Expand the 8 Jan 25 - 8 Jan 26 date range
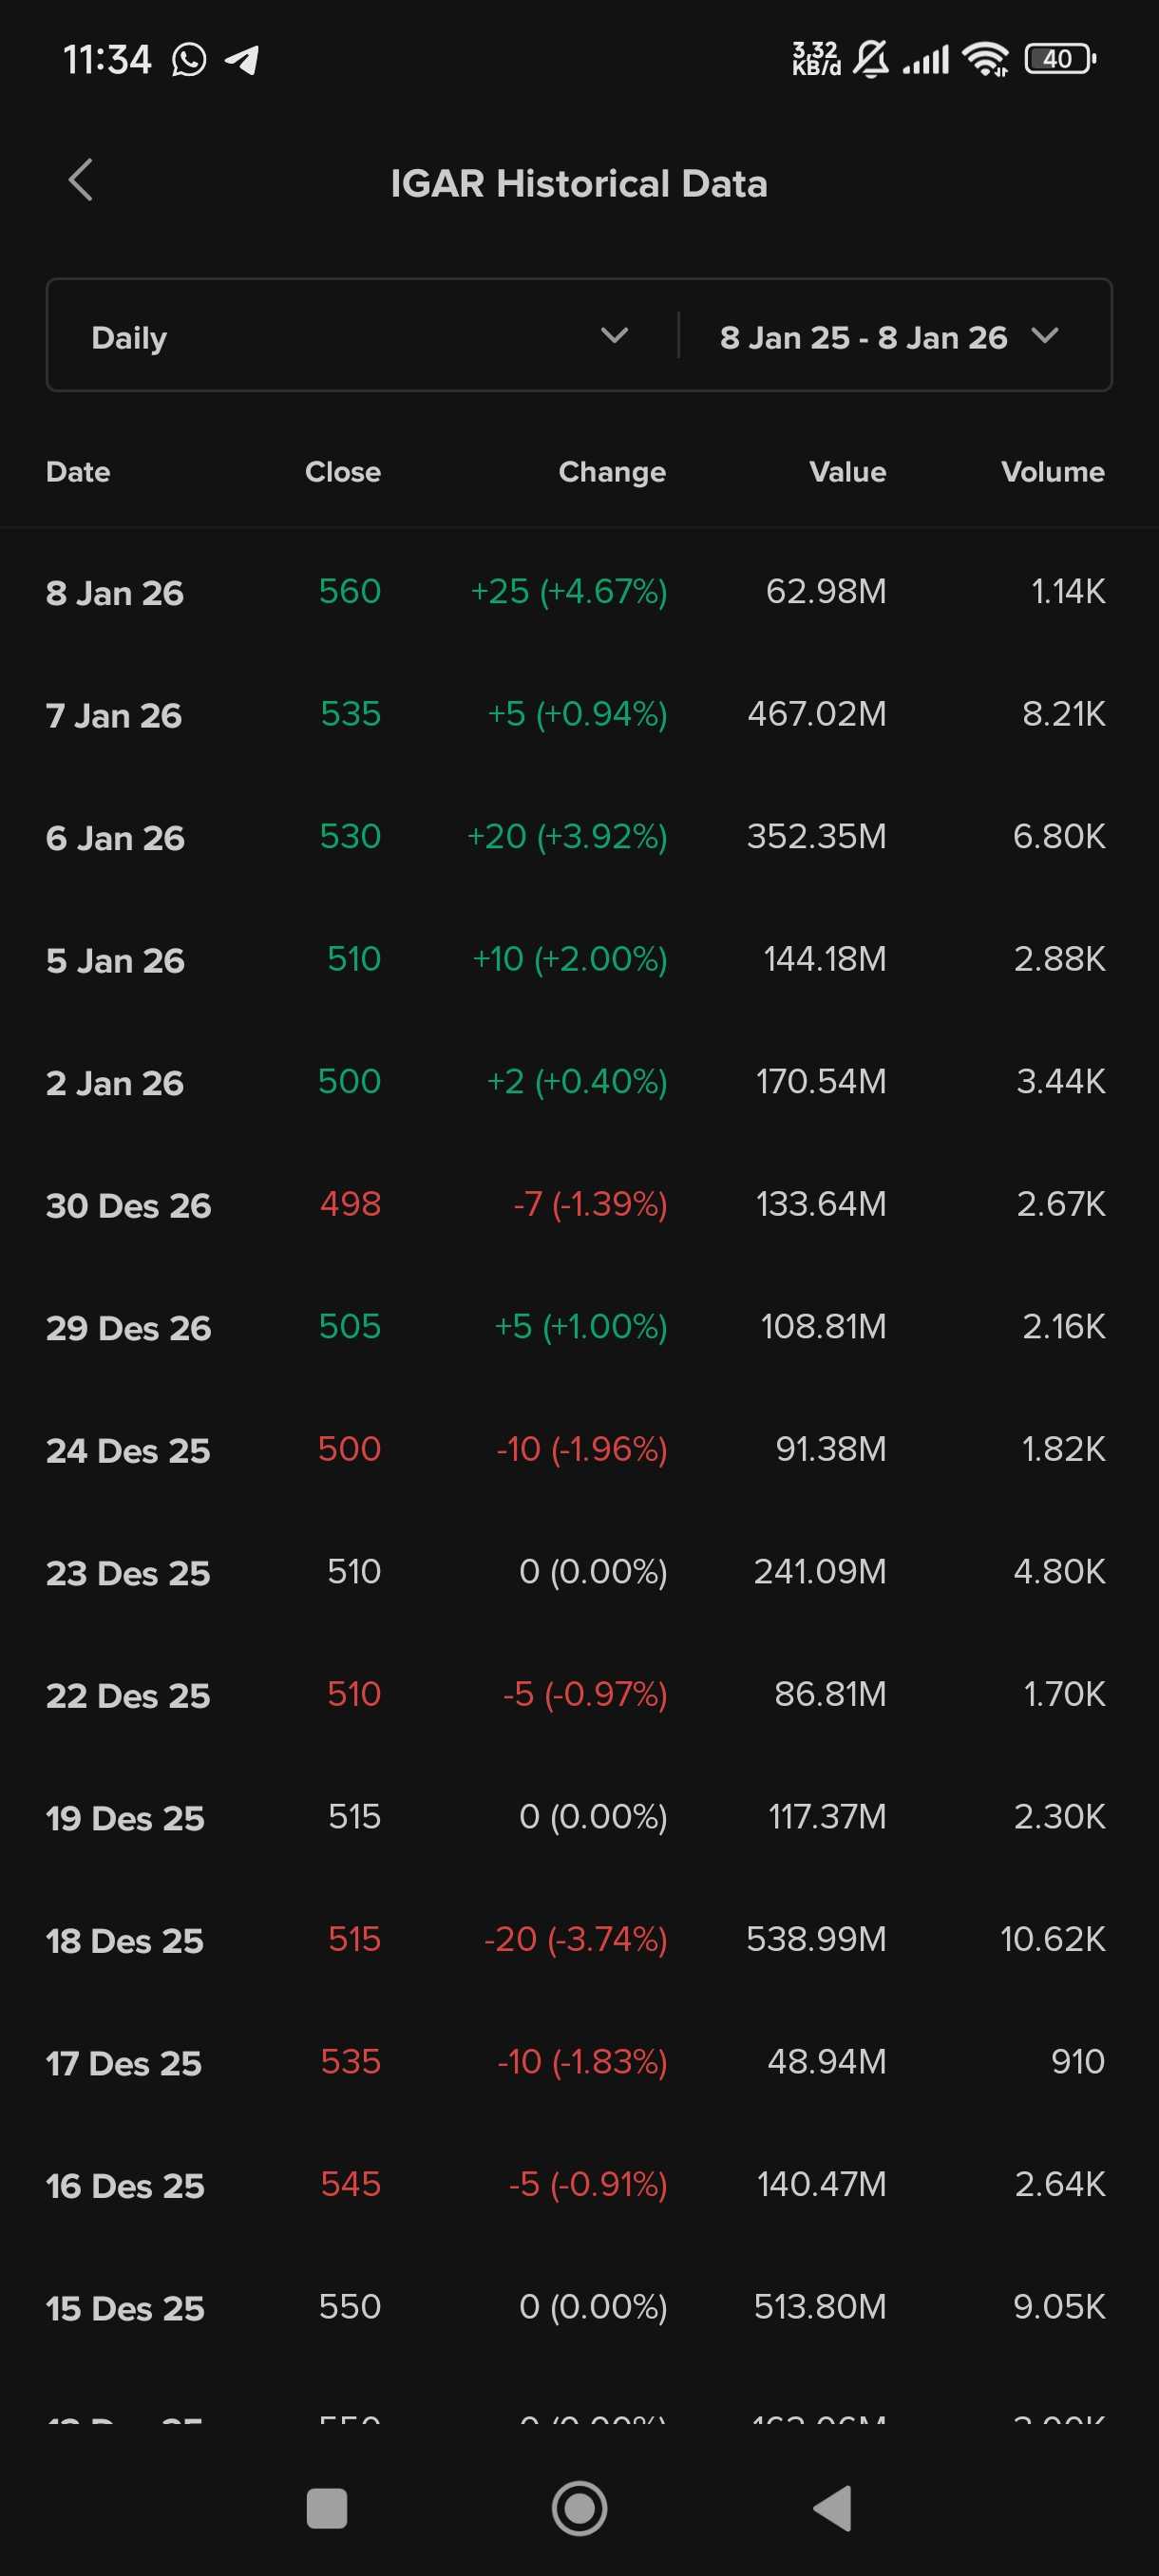The width and height of the screenshot is (1159, 2576). [x=863, y=337]
